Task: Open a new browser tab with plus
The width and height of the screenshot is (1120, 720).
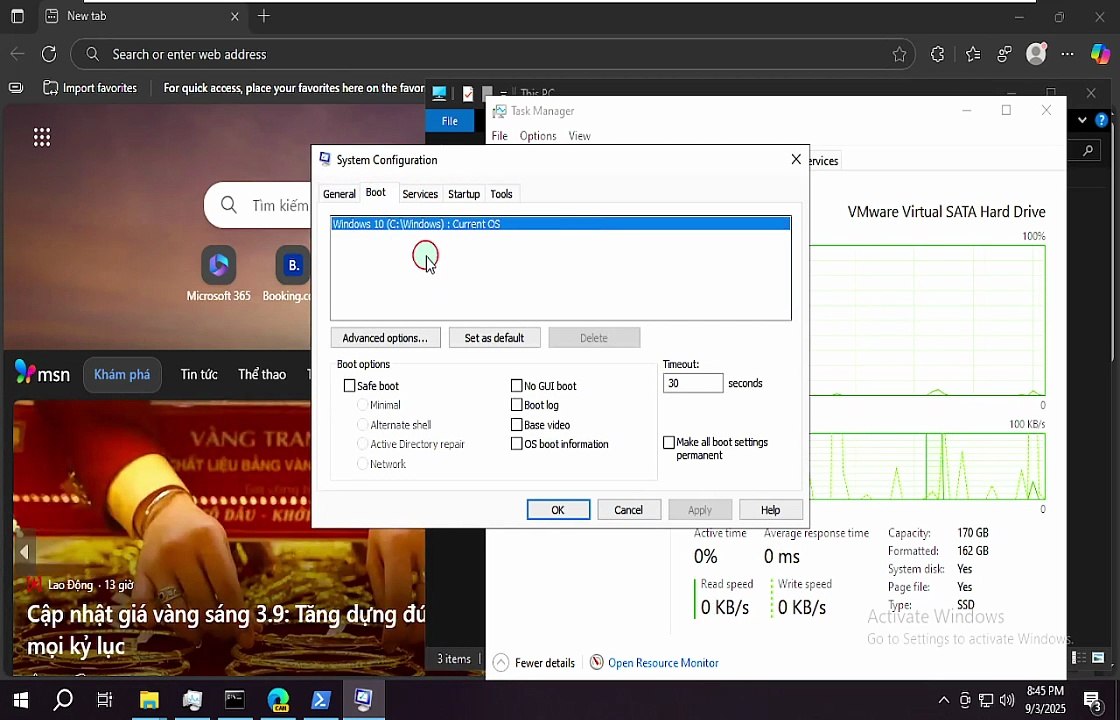Action: click(x=264, y=16)
